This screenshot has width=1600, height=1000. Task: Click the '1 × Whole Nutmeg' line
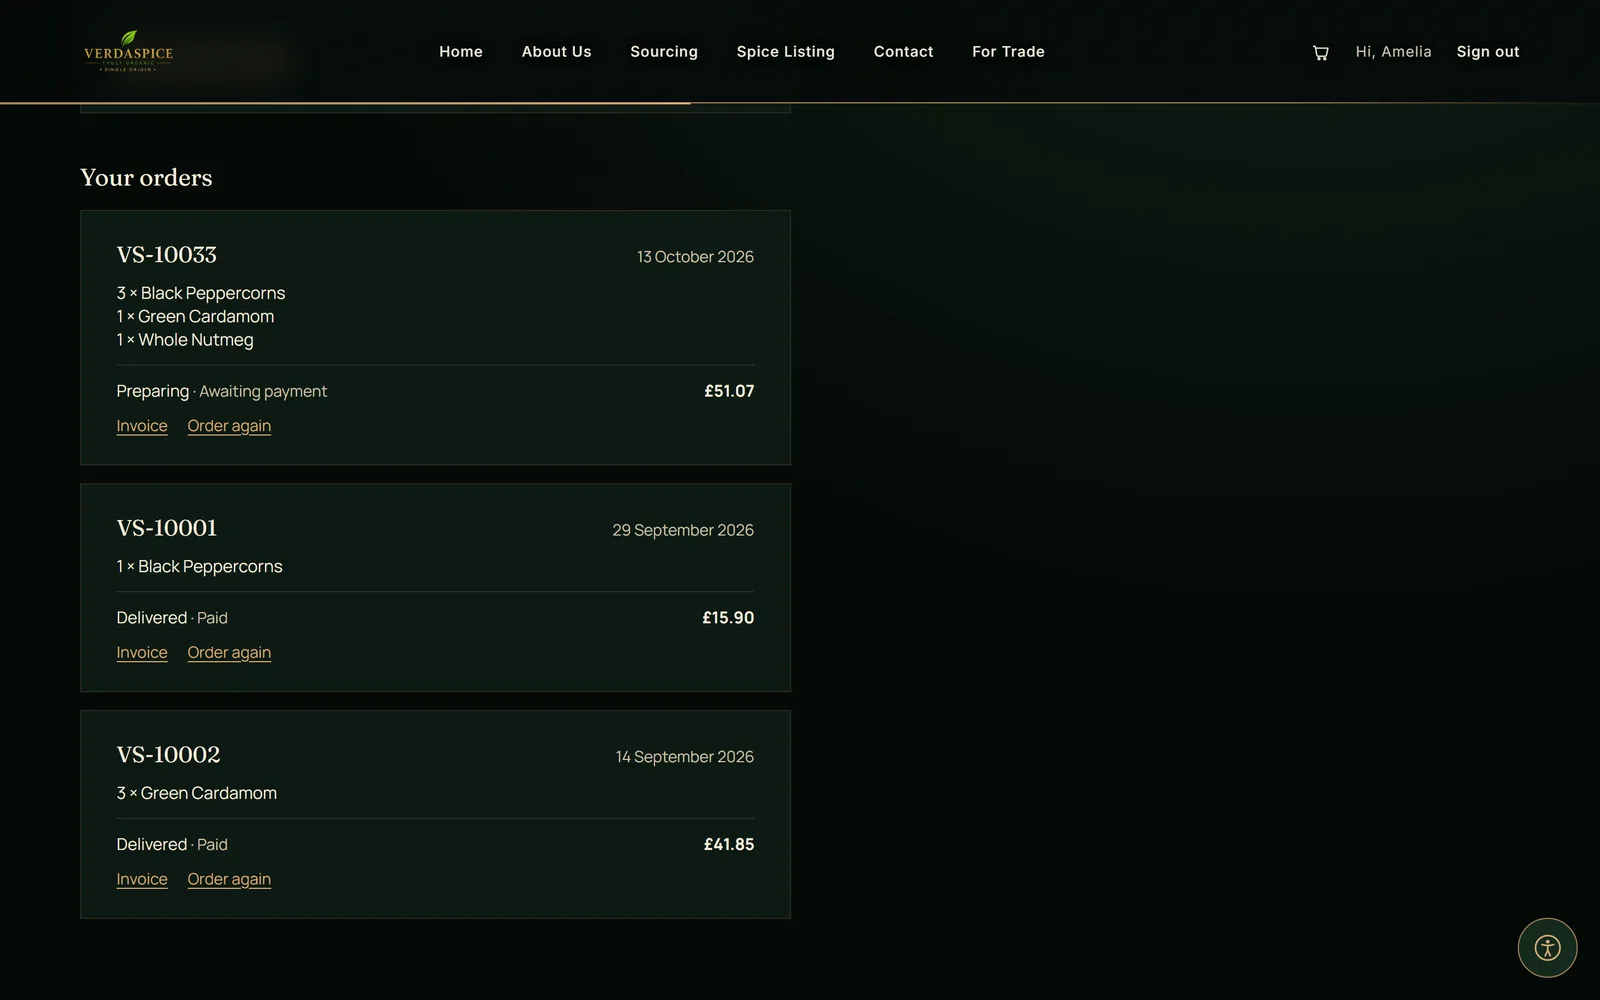pos(185,340)
